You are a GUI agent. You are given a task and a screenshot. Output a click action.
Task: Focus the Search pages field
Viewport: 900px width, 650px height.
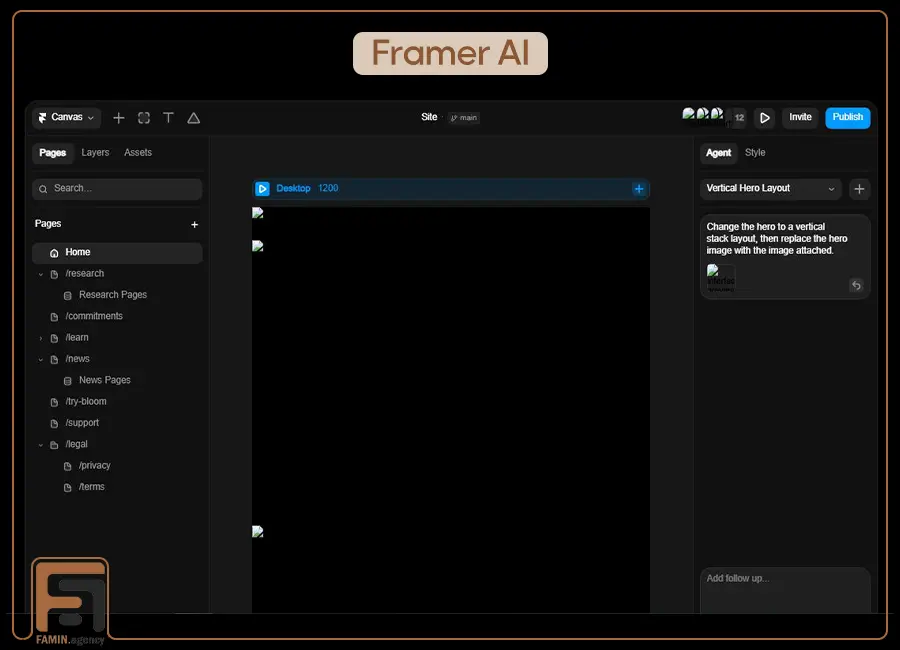pos(117,189)
